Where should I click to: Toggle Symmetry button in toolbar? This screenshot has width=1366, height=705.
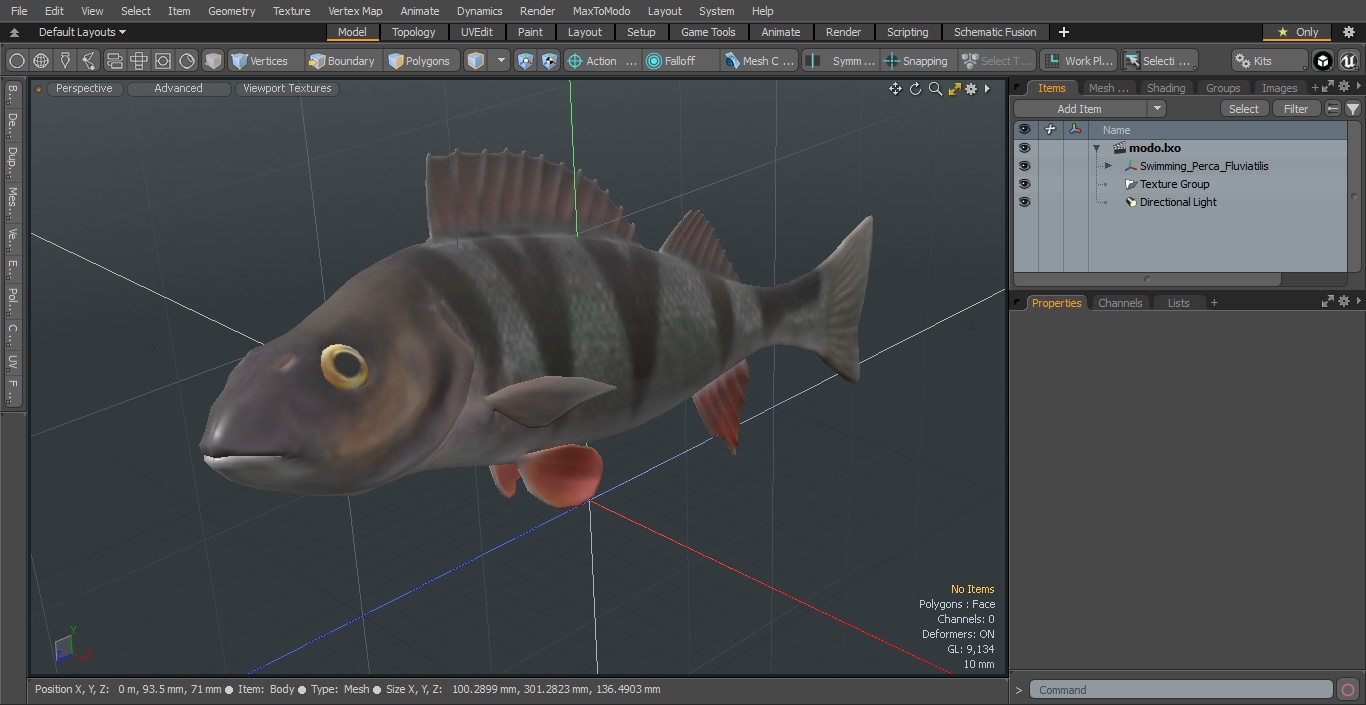(842, 61)
